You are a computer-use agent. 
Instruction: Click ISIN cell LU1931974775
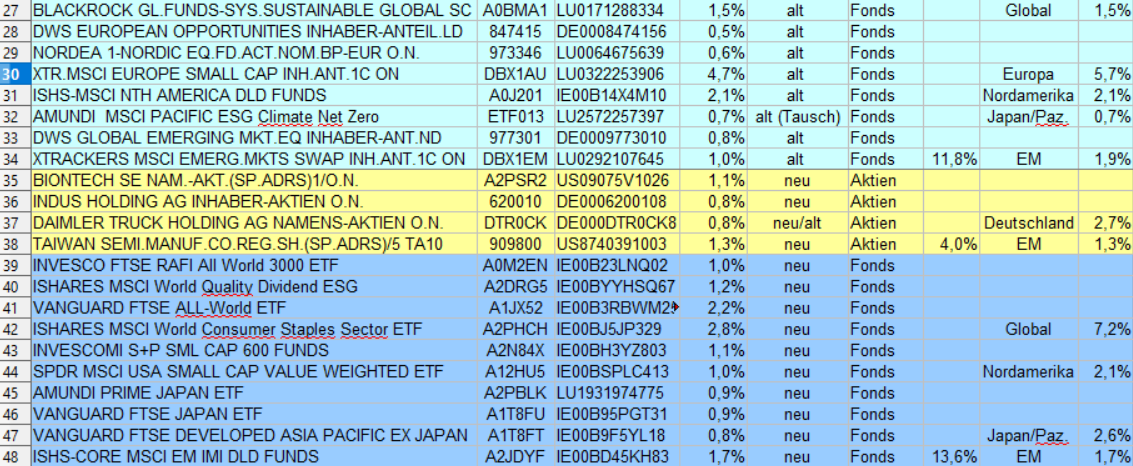617,393
